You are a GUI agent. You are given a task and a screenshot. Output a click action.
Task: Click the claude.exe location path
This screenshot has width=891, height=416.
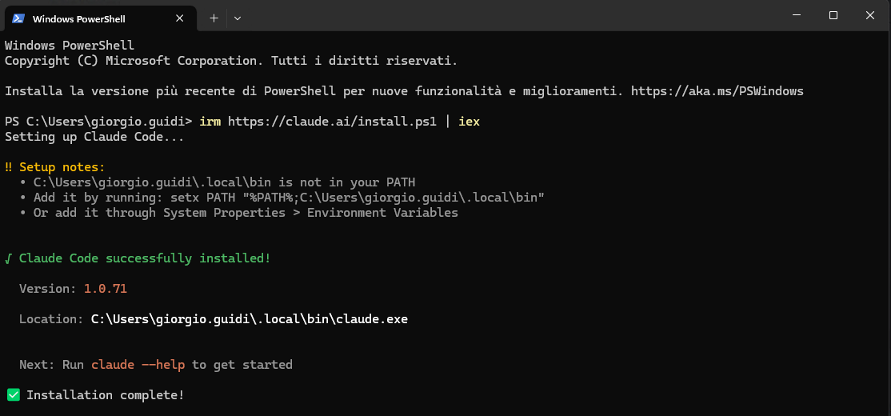[x=249, y=319]
